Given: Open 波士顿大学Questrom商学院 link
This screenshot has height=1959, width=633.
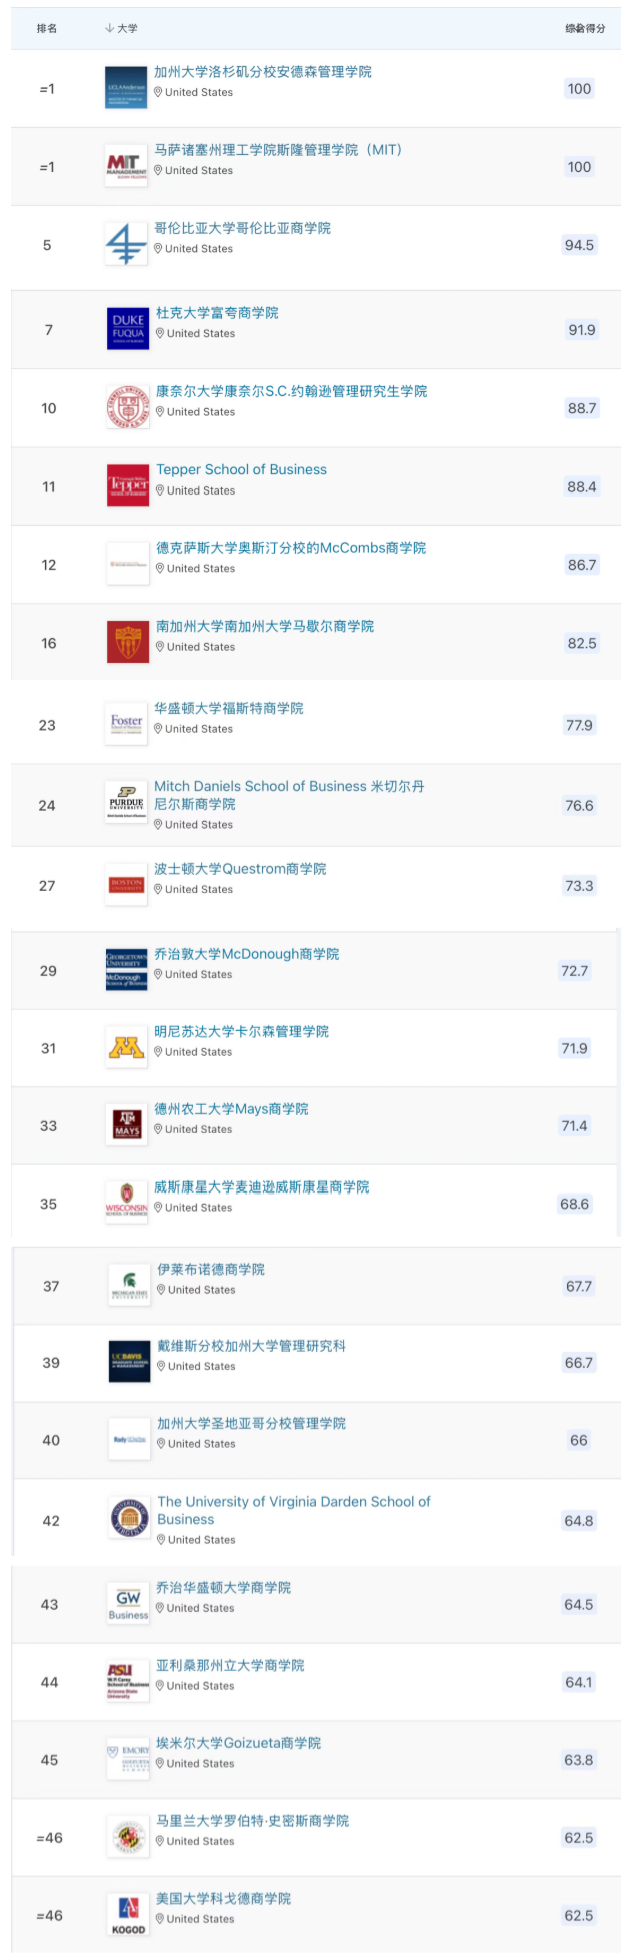Looking at the screenshot, I should pos(240,869).
